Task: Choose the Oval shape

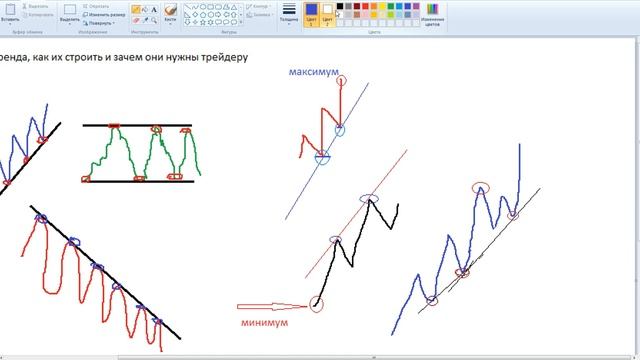Action: click(203, 7)
